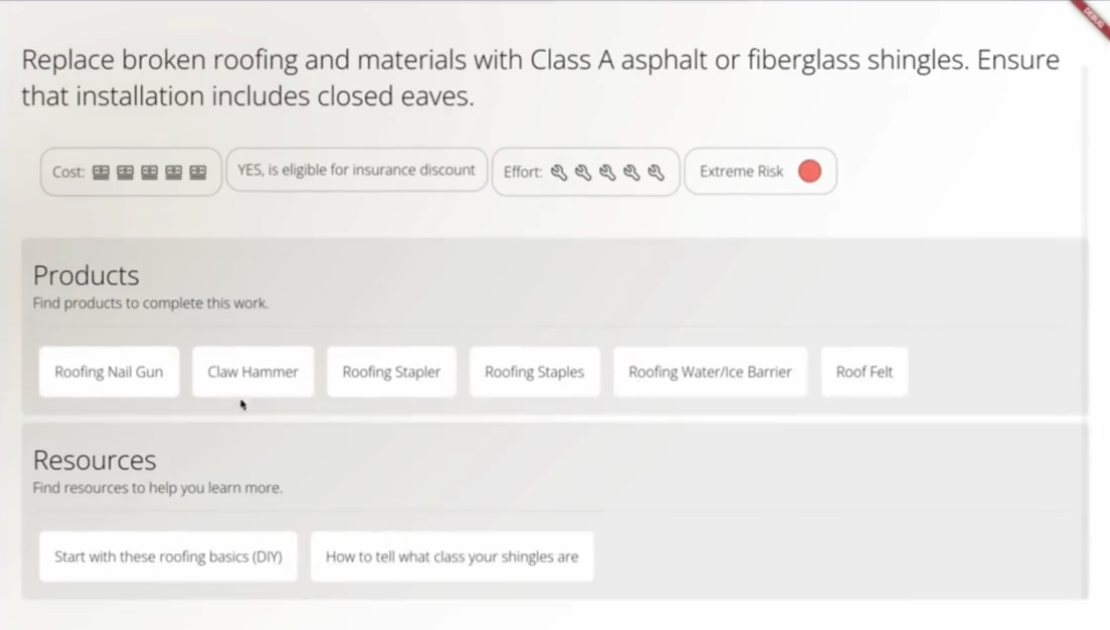Click the first effort wrench icon
The image size is (1110, 630).
[x=559, y=172]
